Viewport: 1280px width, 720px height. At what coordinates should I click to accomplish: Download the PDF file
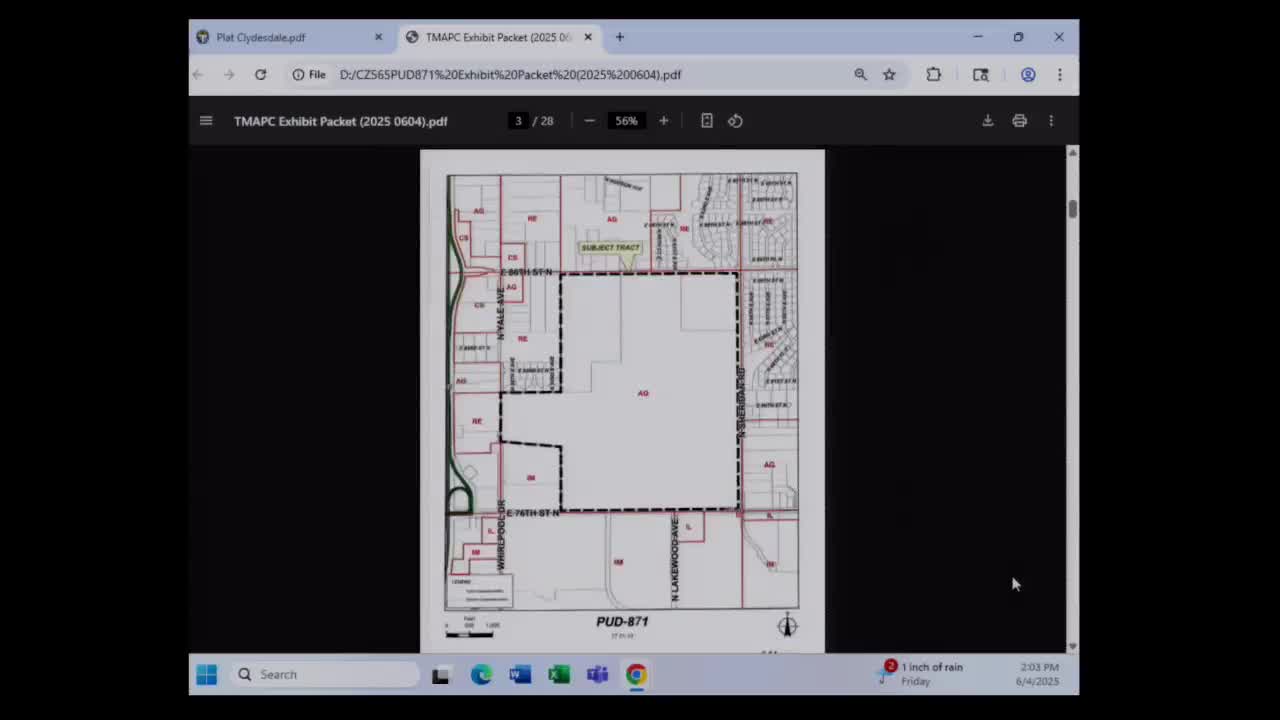[x=987, y=121]
